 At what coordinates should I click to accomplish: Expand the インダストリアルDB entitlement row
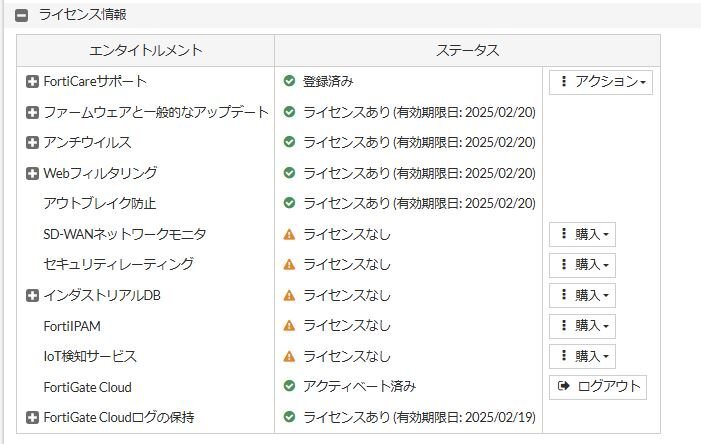[x=32, y=295]
